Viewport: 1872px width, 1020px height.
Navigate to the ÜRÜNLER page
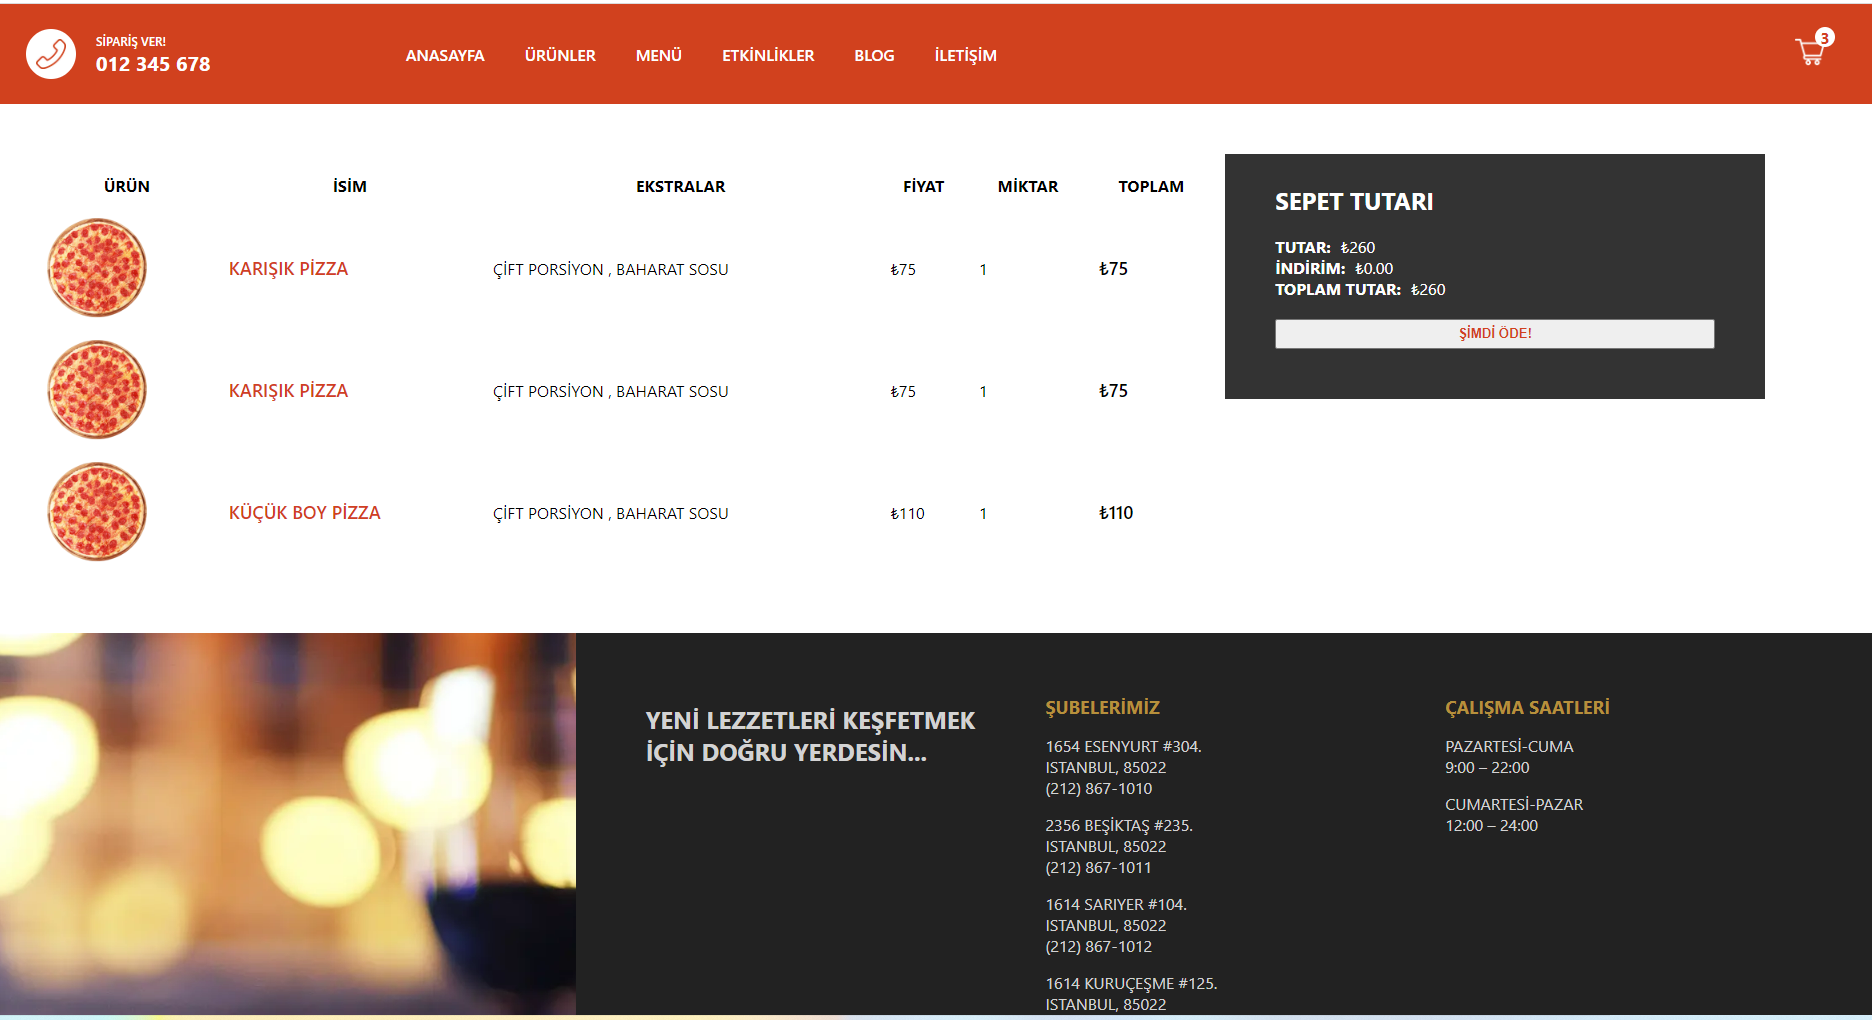pyautogui.click(x=560, y=56)
